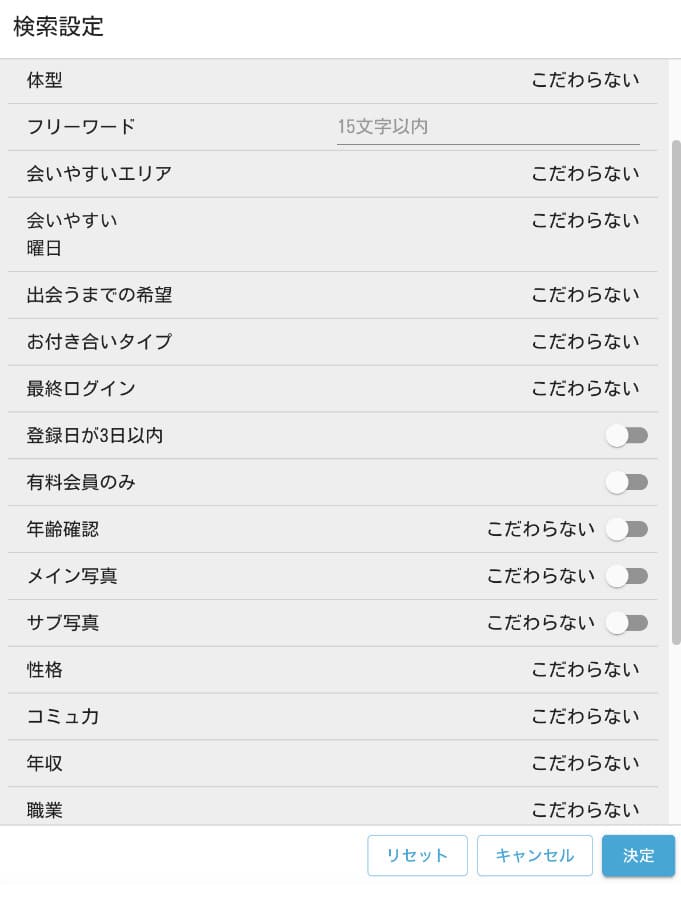Open the 性格 selection
The height and width of the screenshot is (902, 681).
tap(585, 670)
